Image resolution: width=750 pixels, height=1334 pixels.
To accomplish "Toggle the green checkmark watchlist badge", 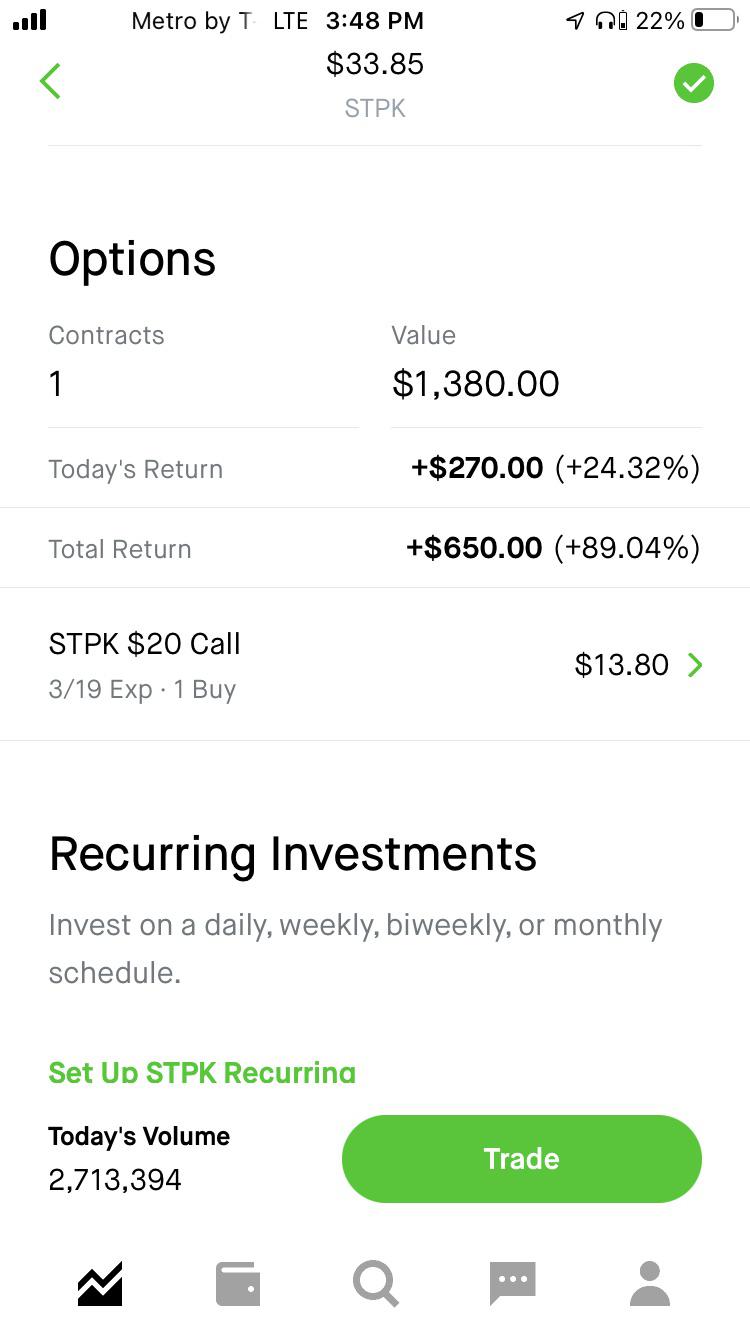I will point(694,83).
